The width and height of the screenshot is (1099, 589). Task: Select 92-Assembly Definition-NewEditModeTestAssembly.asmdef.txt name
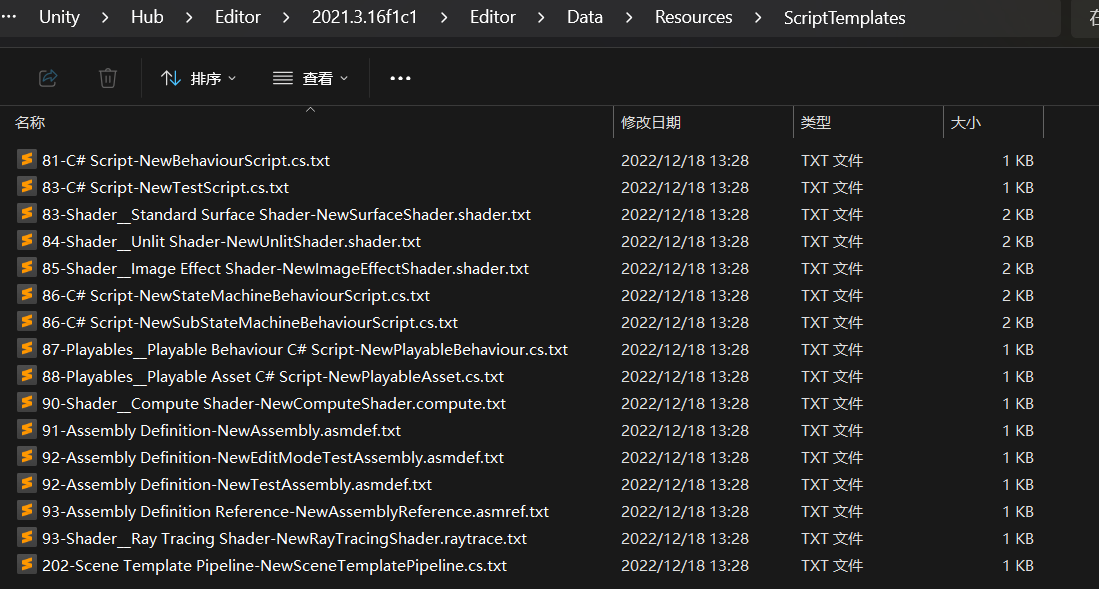pyautogui.click(x=273, y=458)
